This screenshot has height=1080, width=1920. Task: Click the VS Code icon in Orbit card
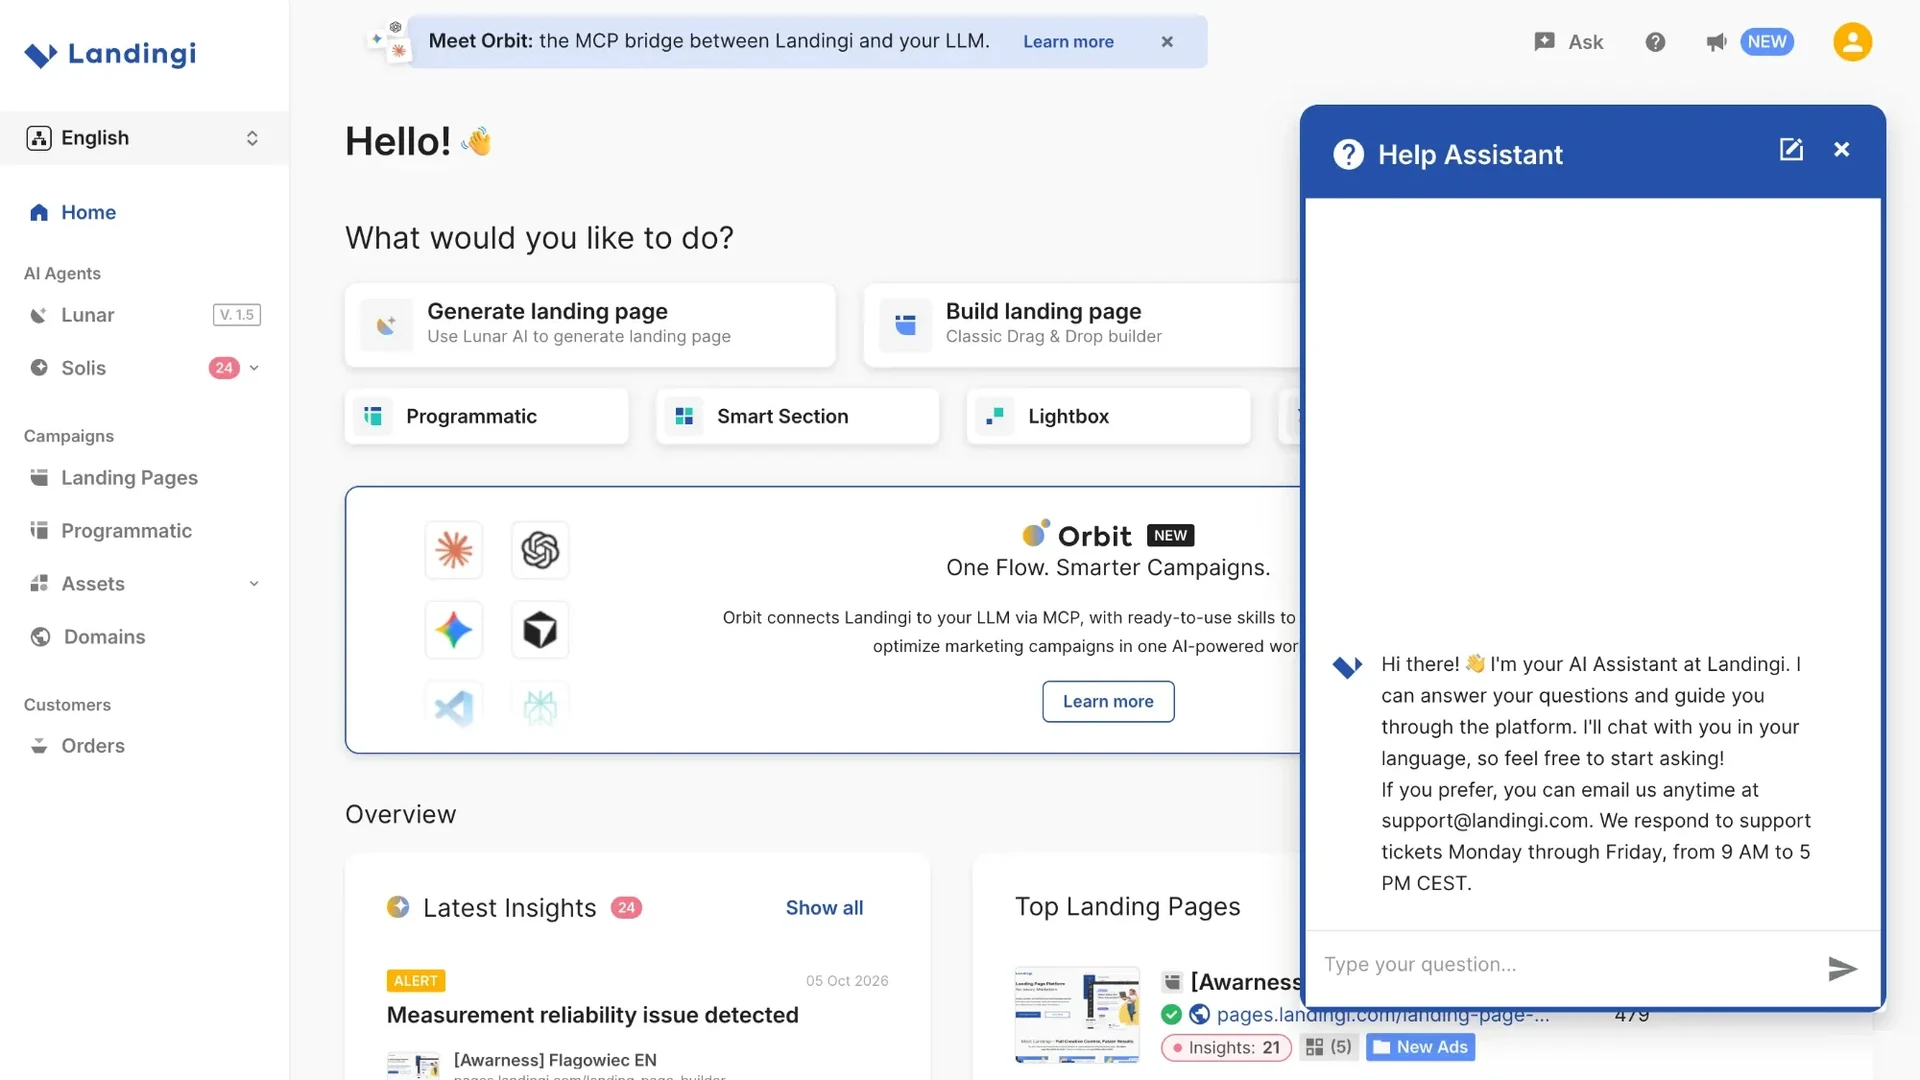[x=454, y=708]
